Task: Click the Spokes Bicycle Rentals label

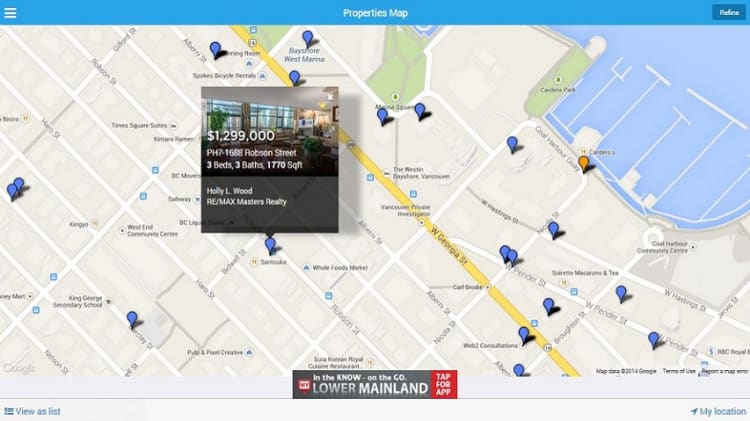Action: (224, 76)
